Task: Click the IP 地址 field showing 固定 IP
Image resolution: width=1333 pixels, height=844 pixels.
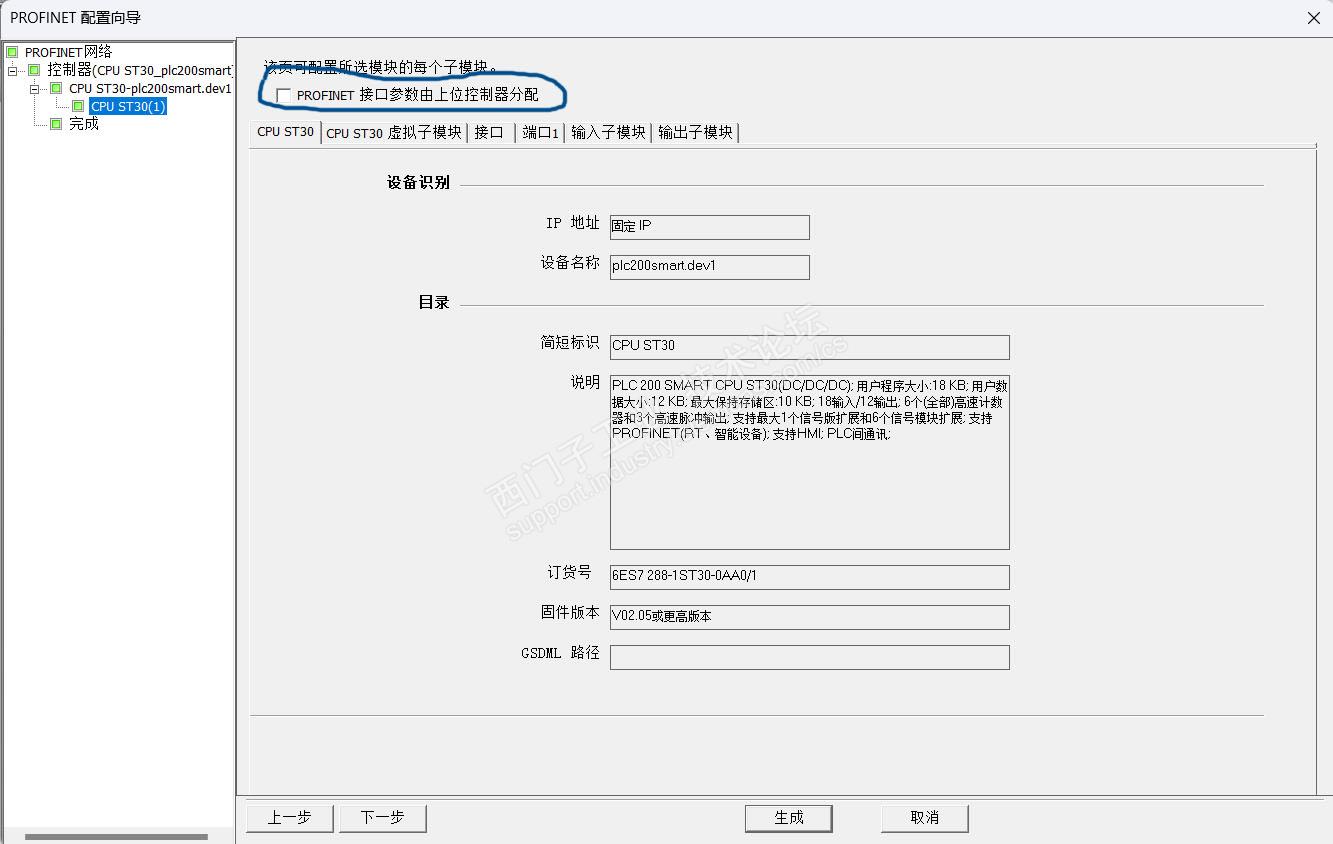Action: point(709,227)
